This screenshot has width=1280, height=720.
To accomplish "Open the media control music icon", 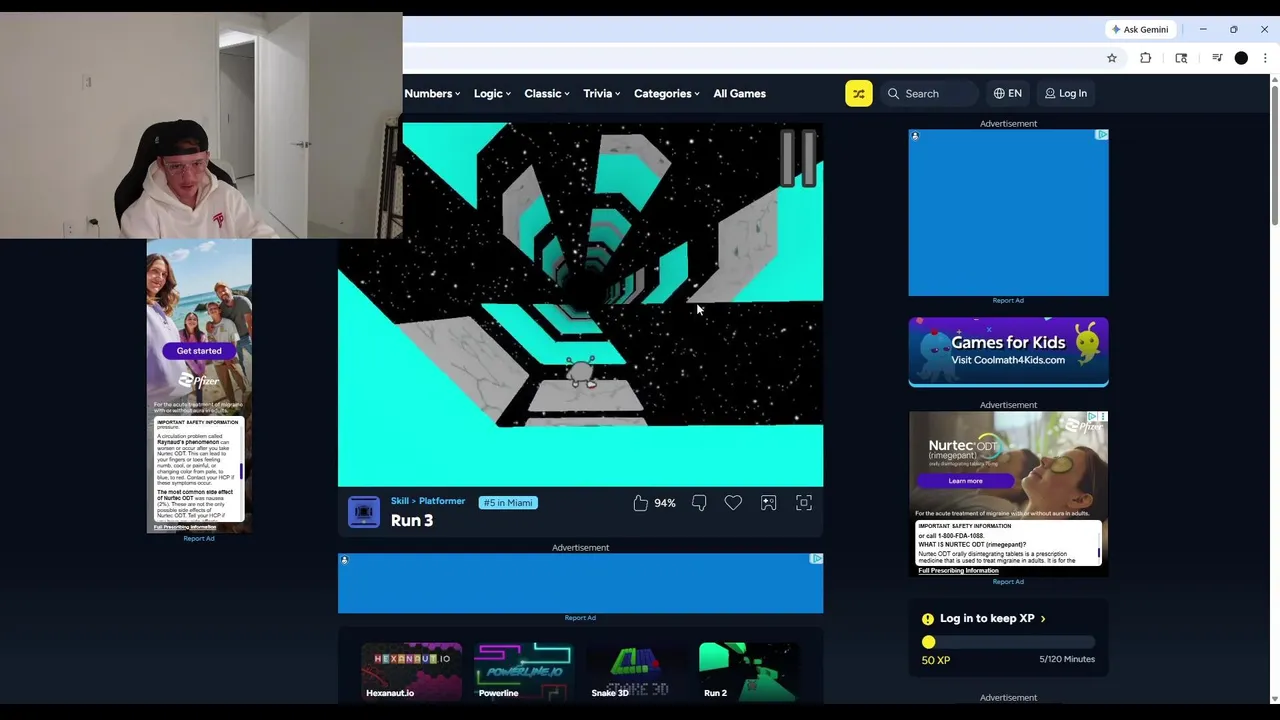I will point(1217,58).
